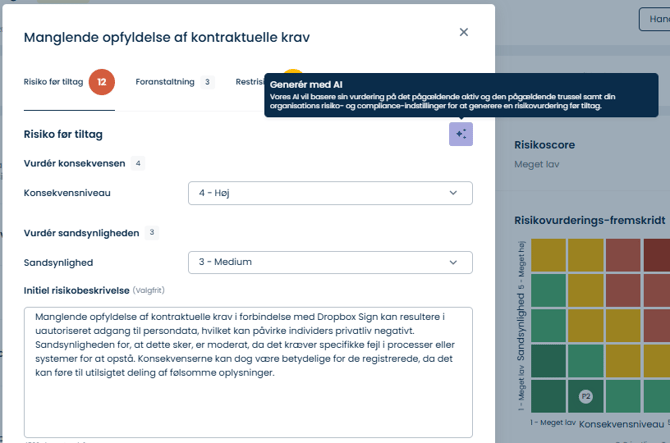Open the partially hidden Restrisiko tab

click(250, 82)
